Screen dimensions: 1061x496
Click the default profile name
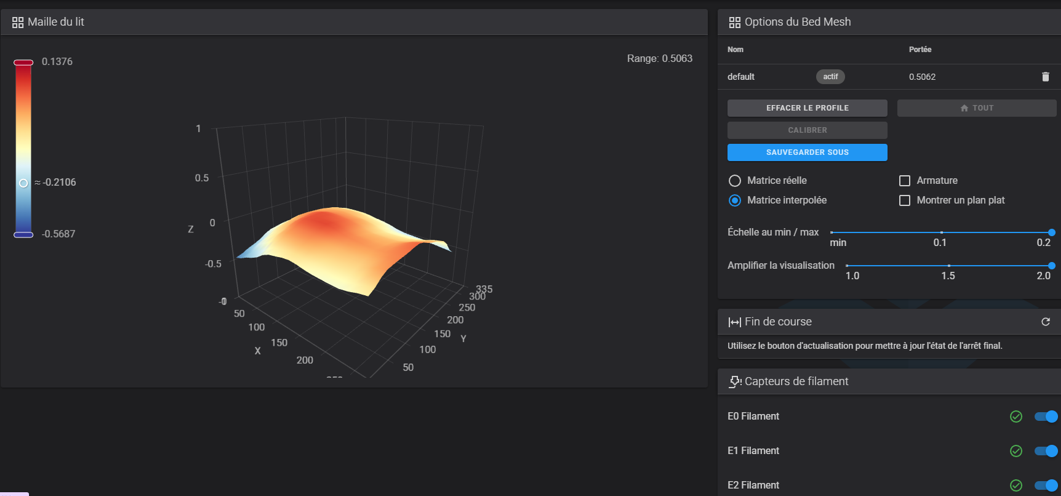pyautogui.click(x=741, y=77)
